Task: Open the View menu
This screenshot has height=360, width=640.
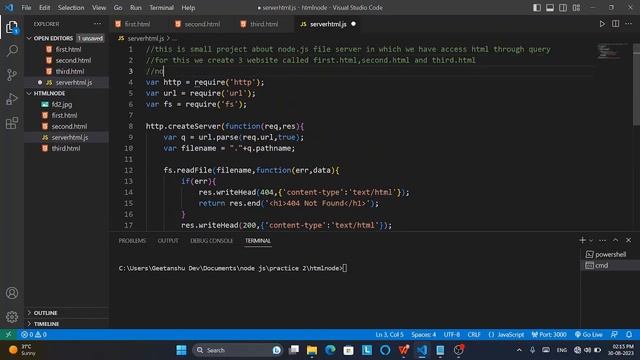Action: point(99,8)
